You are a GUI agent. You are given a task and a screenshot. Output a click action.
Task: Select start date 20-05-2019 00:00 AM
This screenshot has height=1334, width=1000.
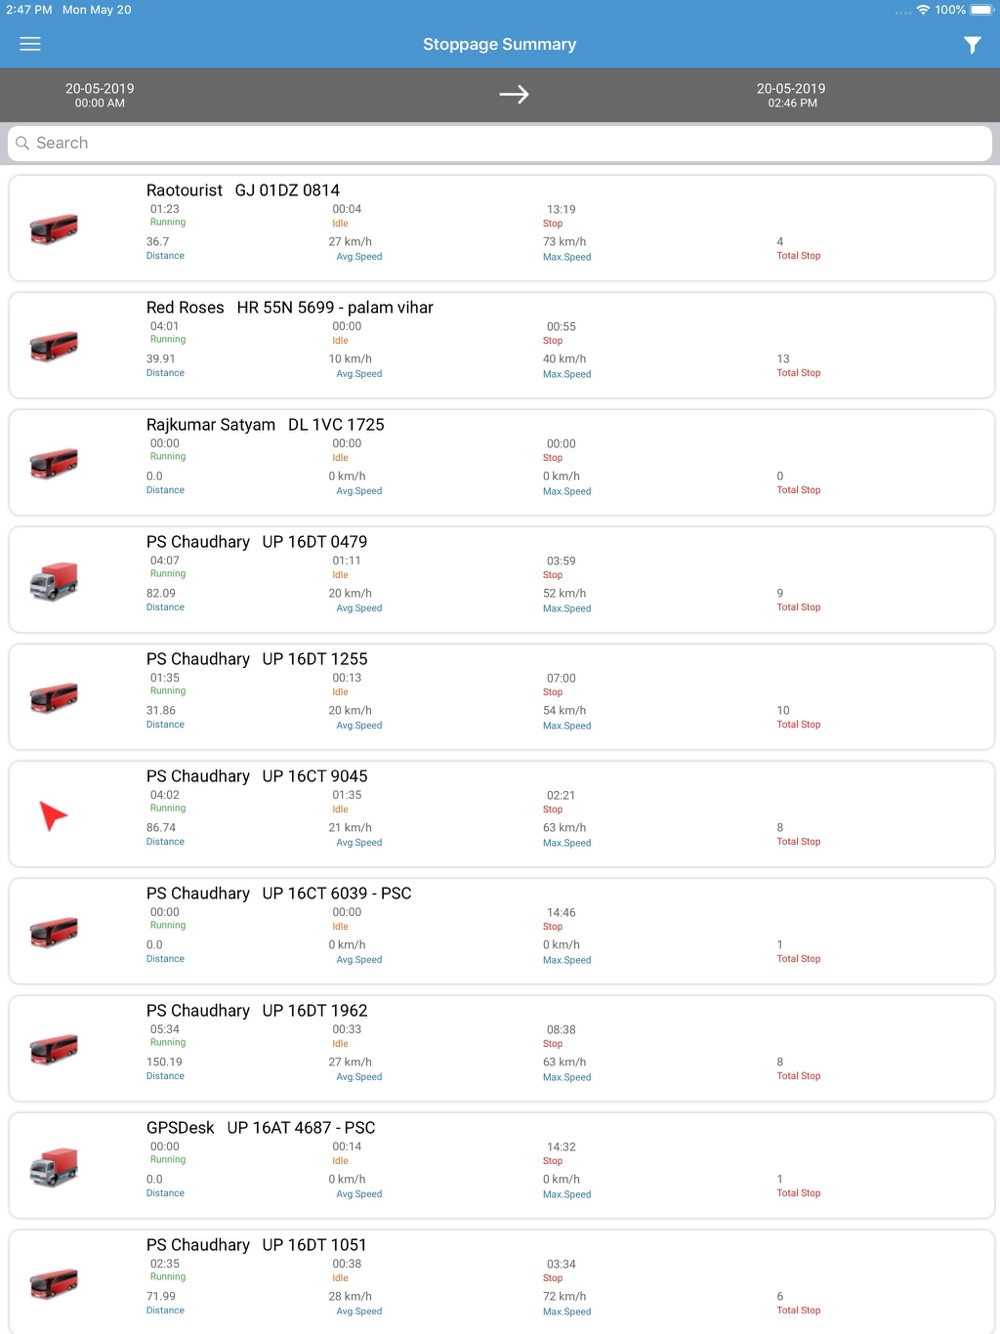pyautogui.click(x=100, y=95)
